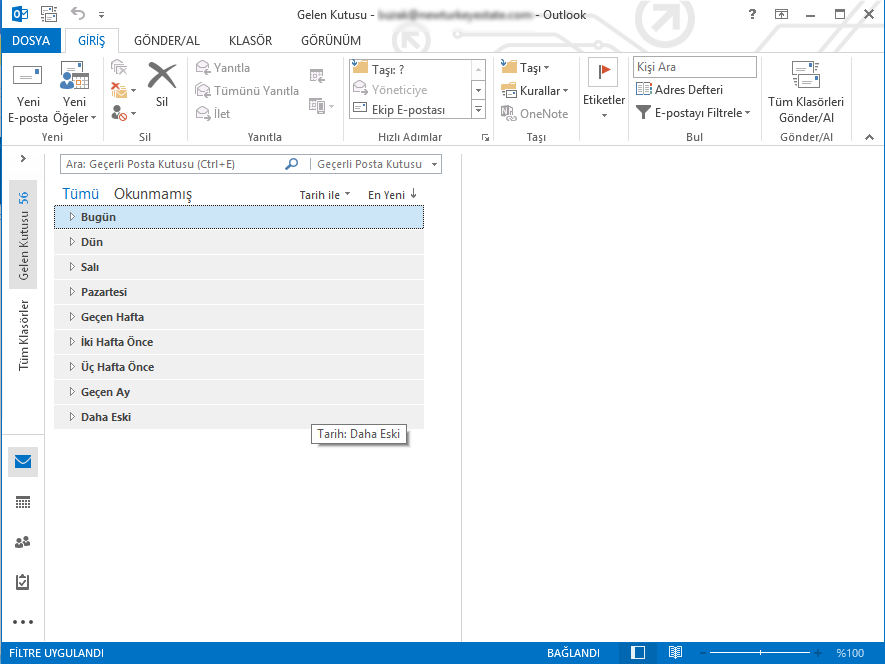Open the Calendar view icon
Image resolution: width=885 pixels, height=664 pixels.
tap(23, 503)
